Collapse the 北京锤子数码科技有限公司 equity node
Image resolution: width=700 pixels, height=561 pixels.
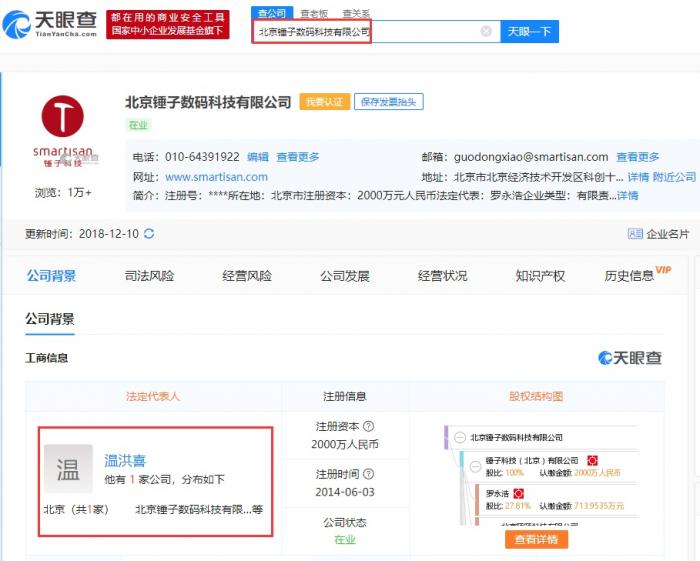click(x=460, y=437)
